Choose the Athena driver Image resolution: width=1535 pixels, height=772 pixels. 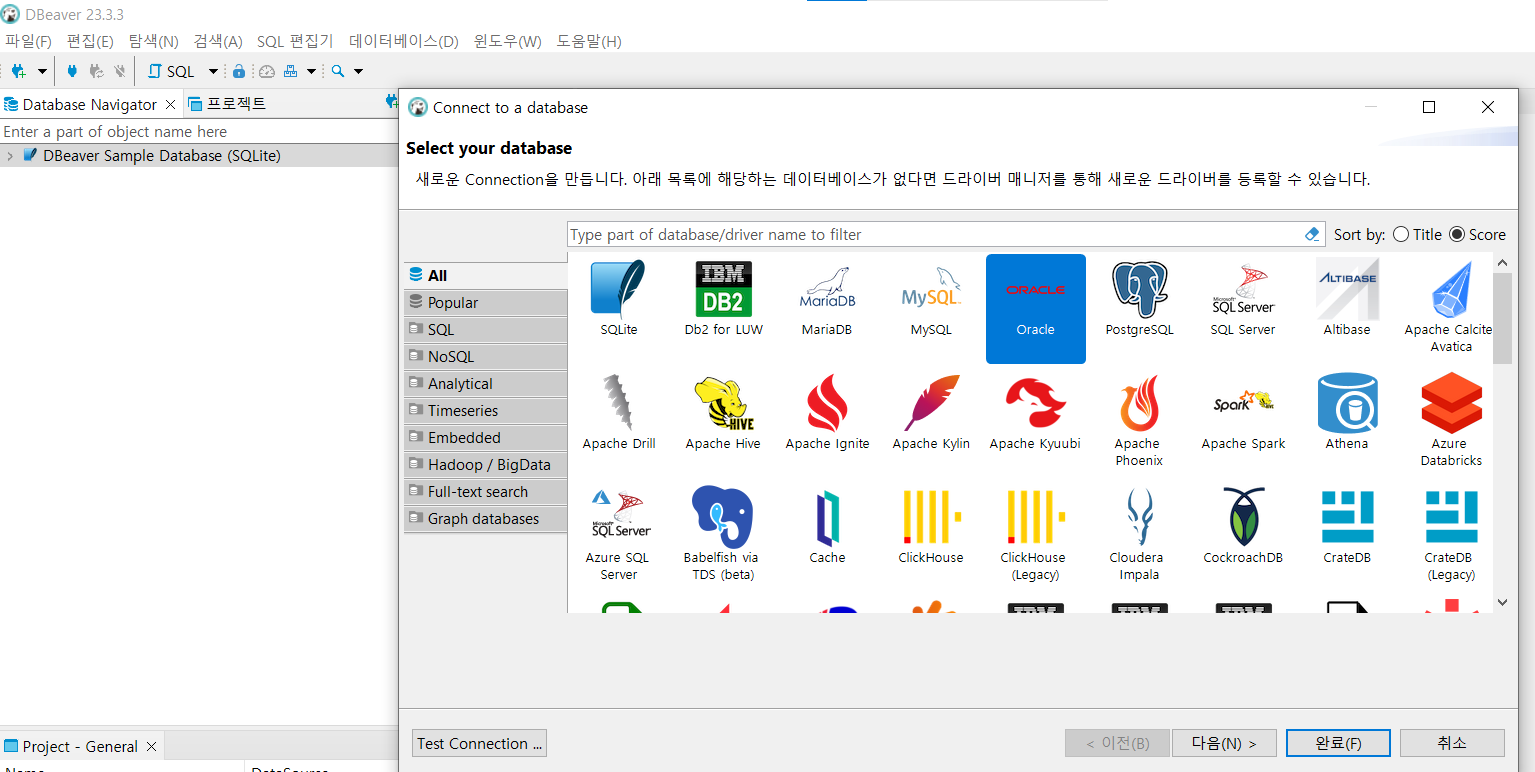click(1347, 413)
